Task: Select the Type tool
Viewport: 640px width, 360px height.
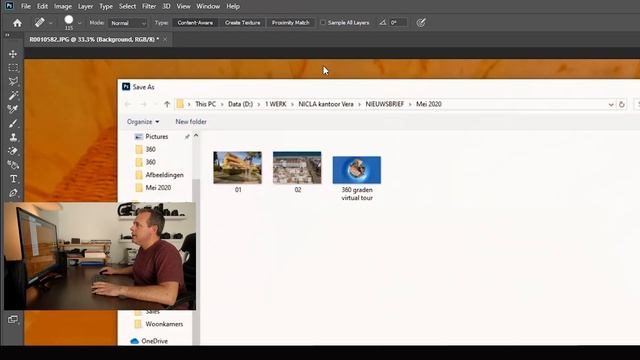Action: 13,179
